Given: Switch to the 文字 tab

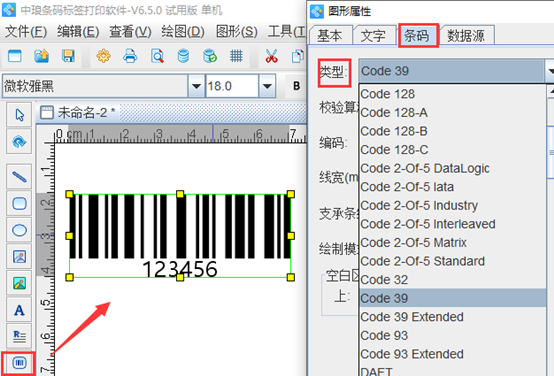Looking at the screenshot, I should click(374, 35).
